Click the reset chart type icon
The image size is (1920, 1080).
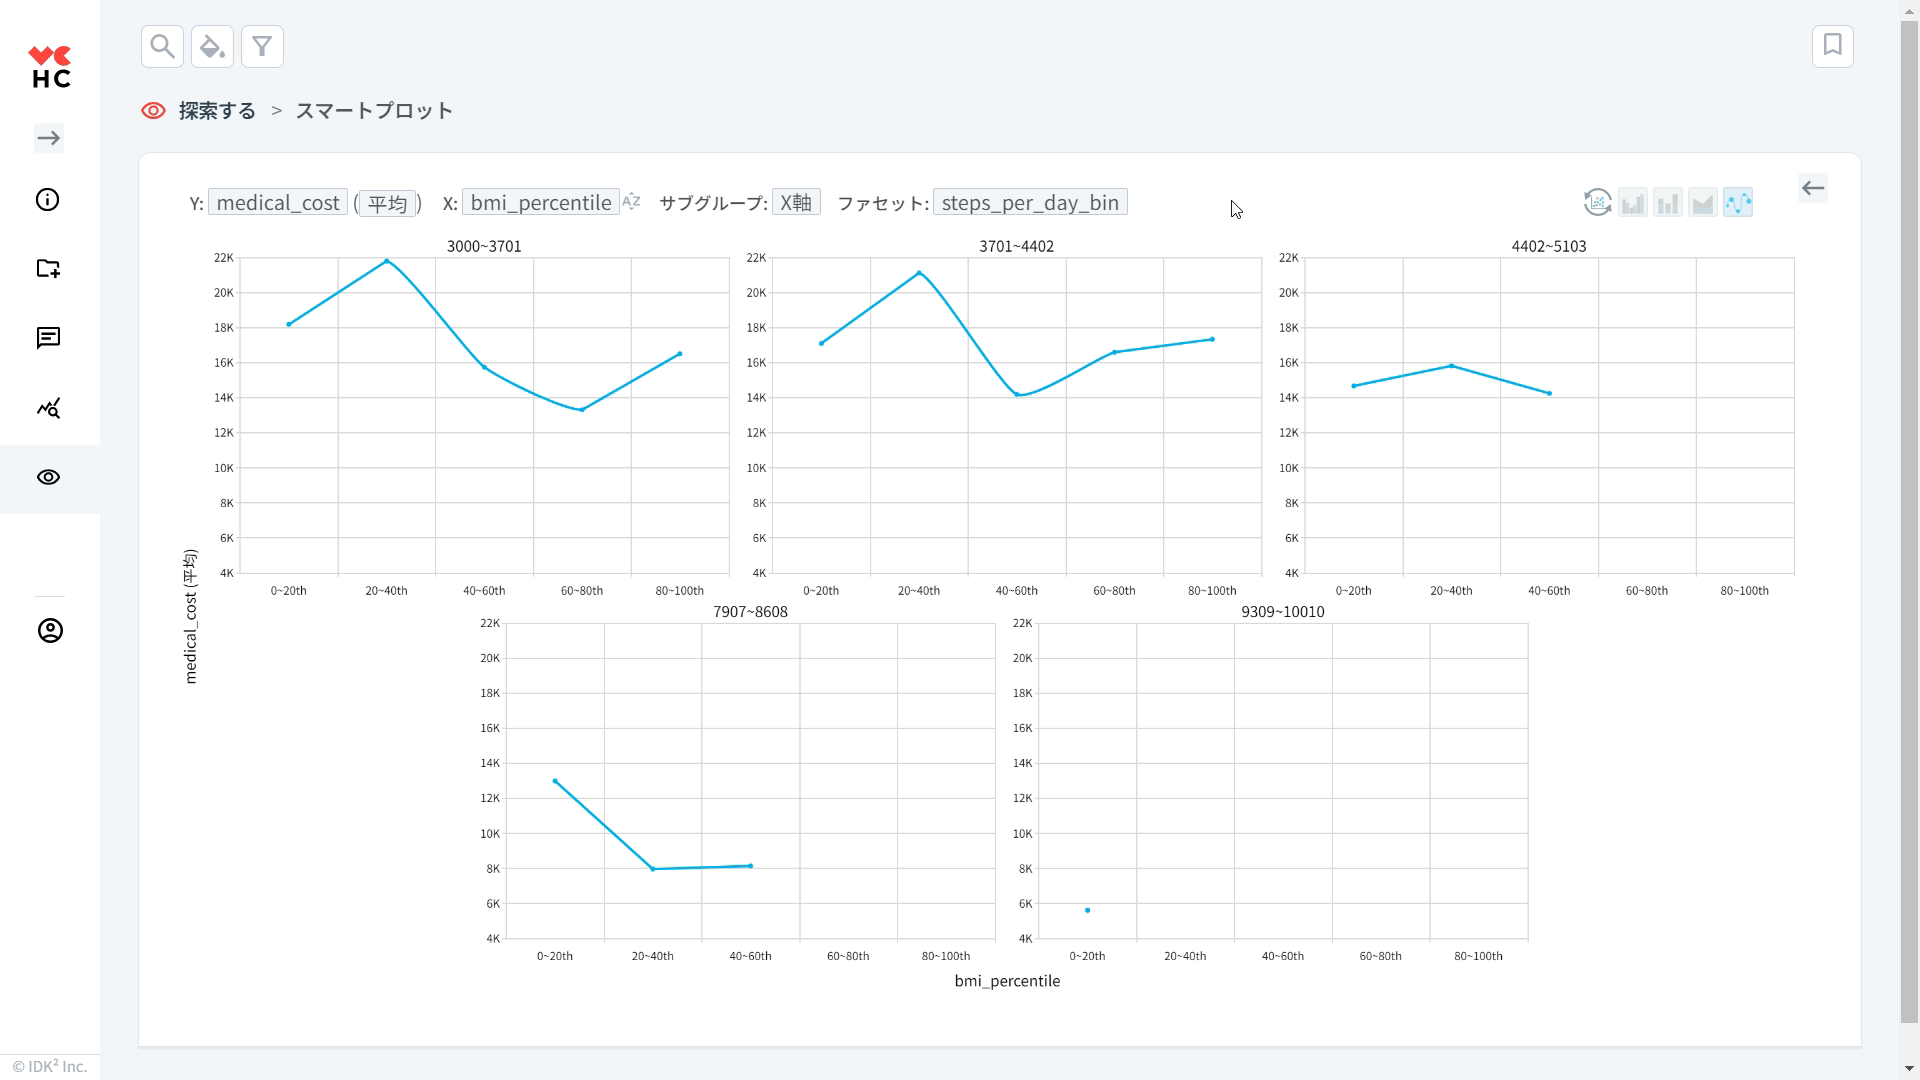pos(1598,203)
